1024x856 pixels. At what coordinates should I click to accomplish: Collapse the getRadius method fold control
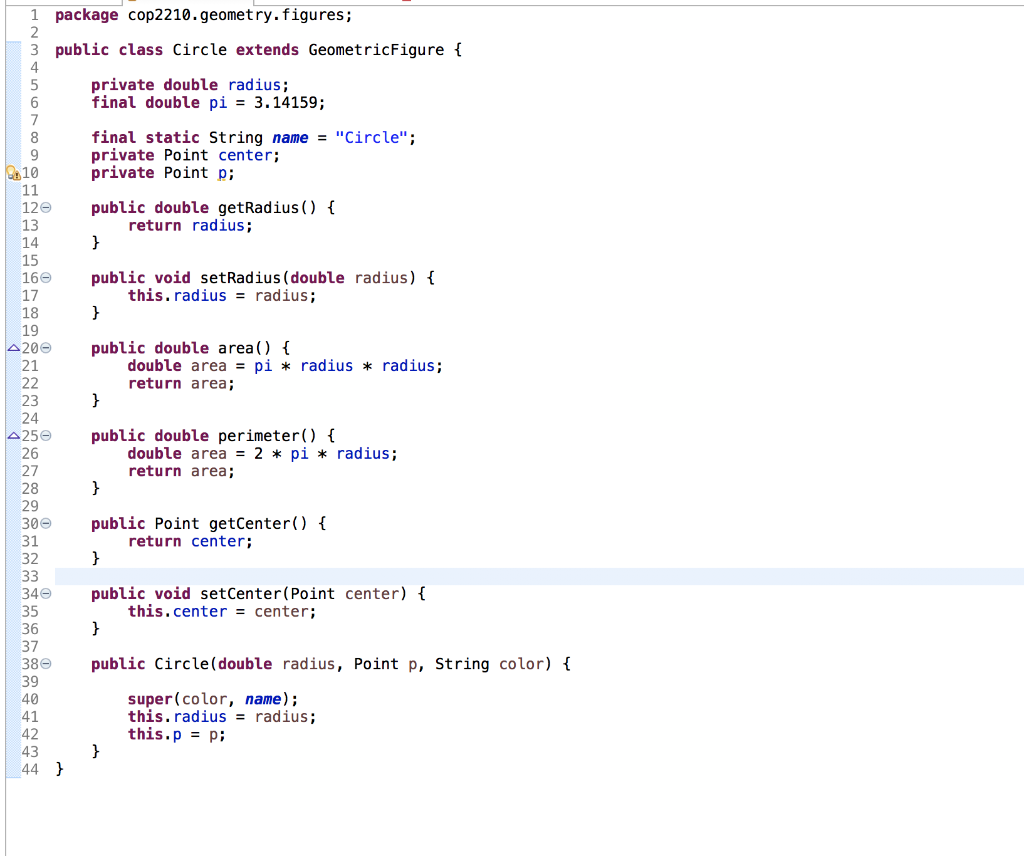tap(46, 207)
